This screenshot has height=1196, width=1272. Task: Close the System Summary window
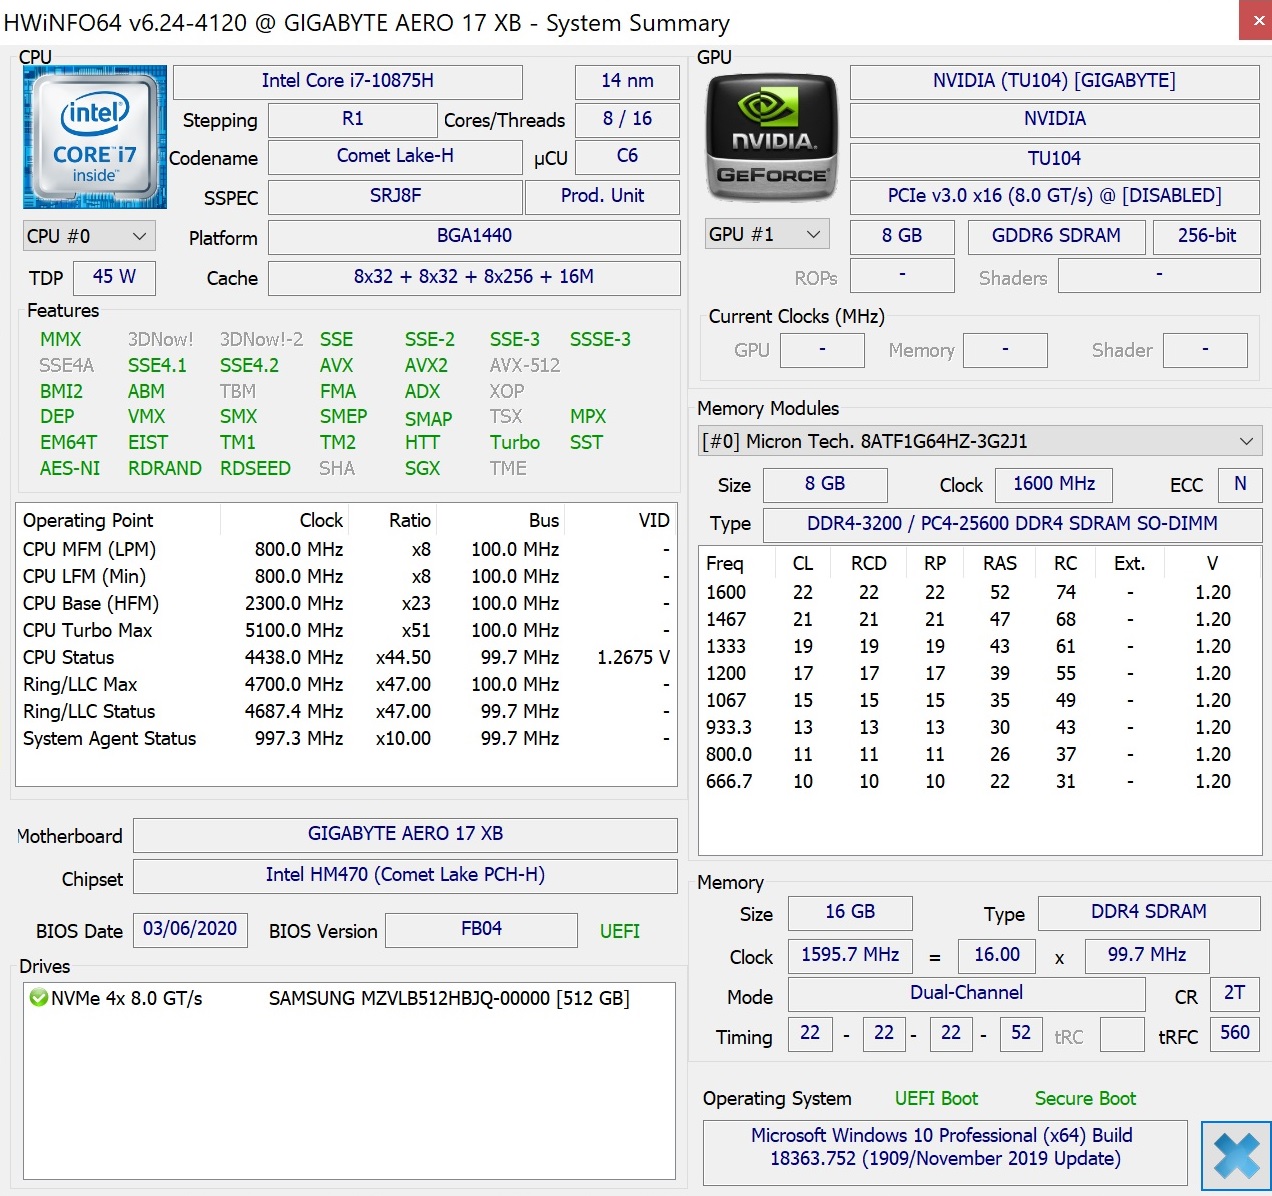(1255, 20)
